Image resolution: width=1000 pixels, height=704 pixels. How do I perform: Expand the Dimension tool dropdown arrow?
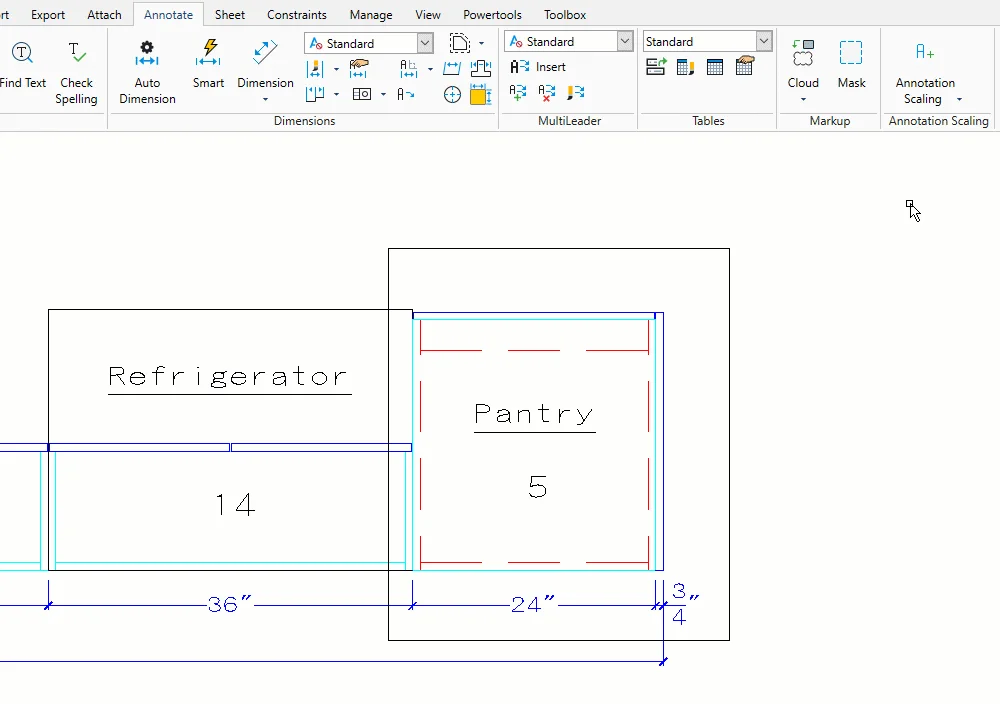coord(265,99)
